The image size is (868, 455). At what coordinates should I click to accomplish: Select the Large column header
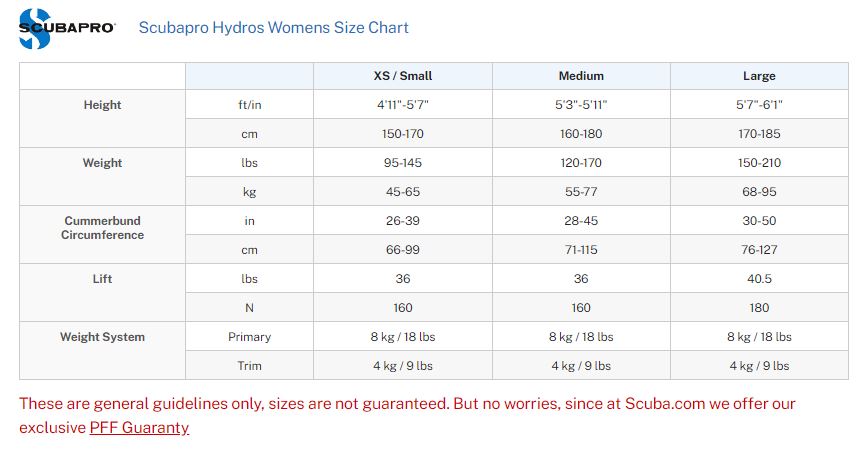point(759,76)
